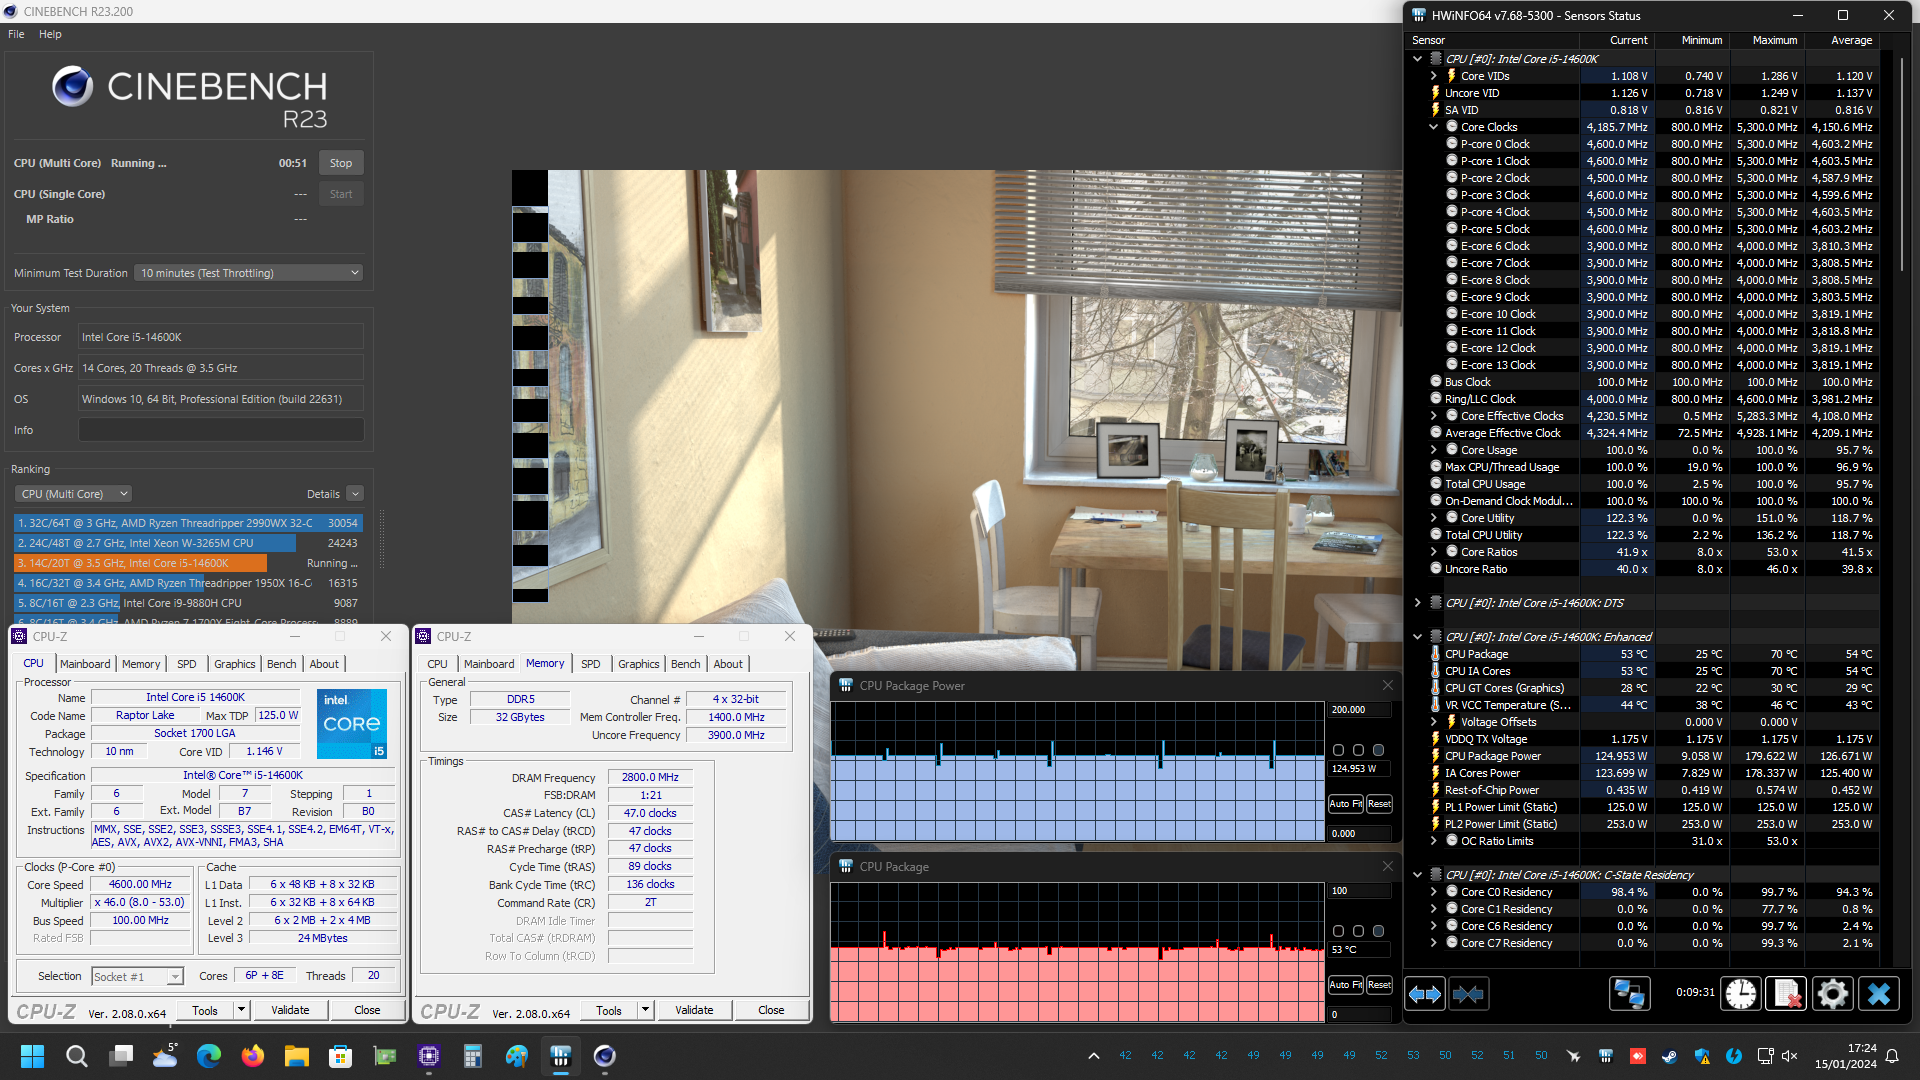The image size is (1920, 1080).
Task: Open File Explorer folder icon
Action: [297, 1056]
